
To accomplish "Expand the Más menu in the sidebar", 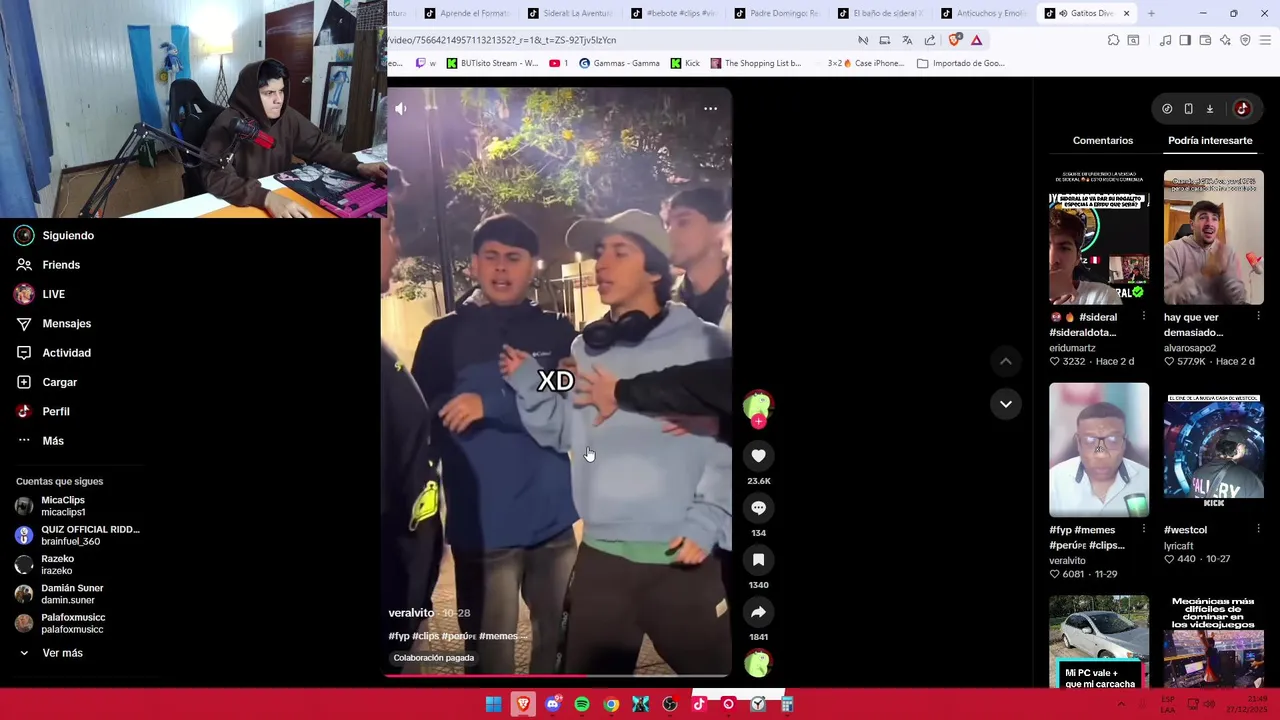I will coord(41,441).
